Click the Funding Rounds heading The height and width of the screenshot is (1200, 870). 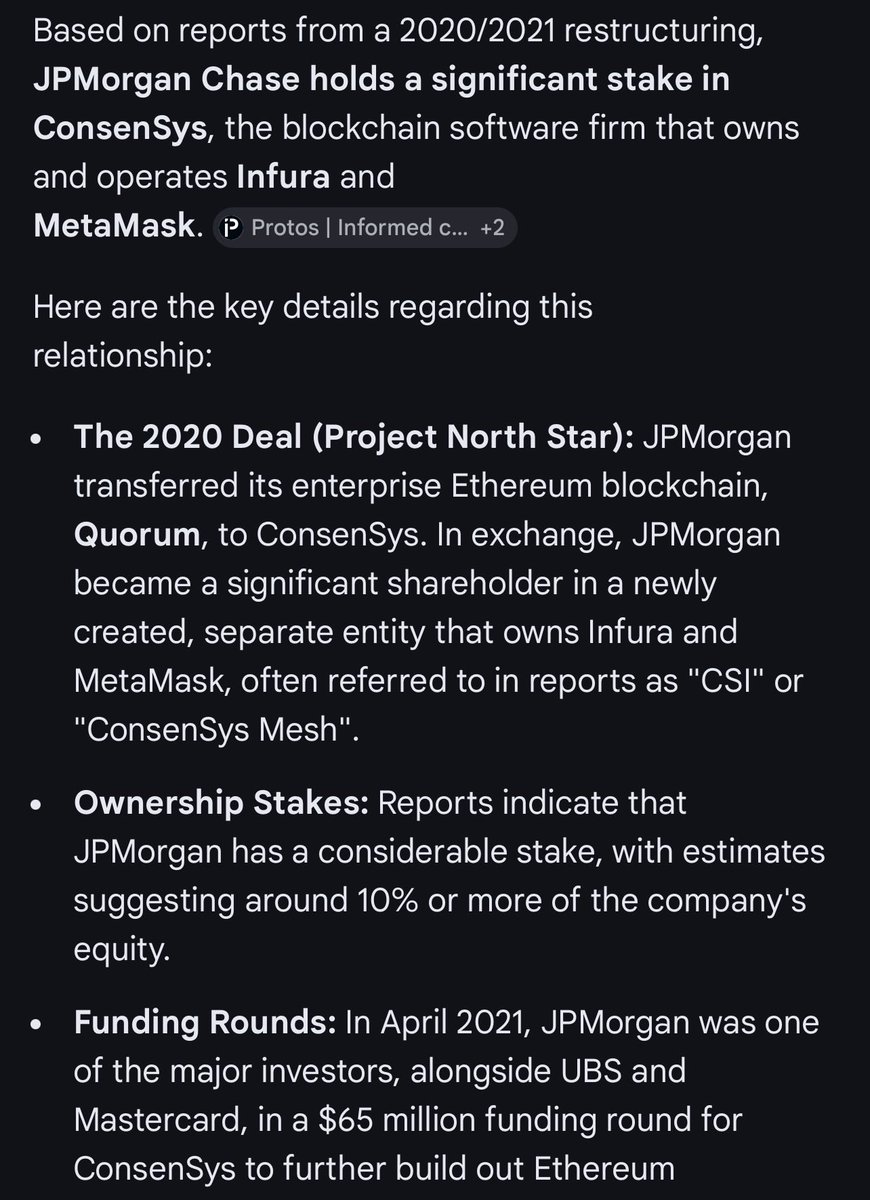point(208,1022)
